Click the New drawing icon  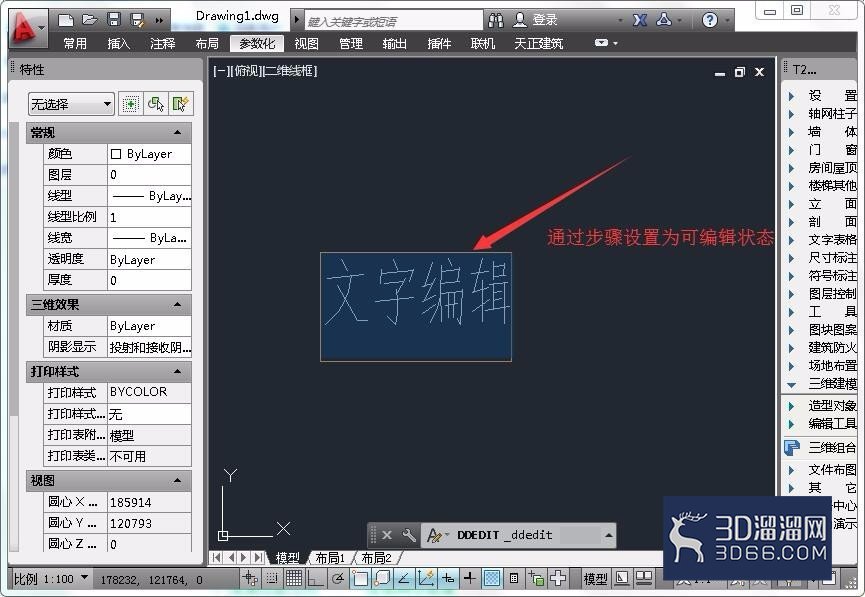click(x=66, y=20)
